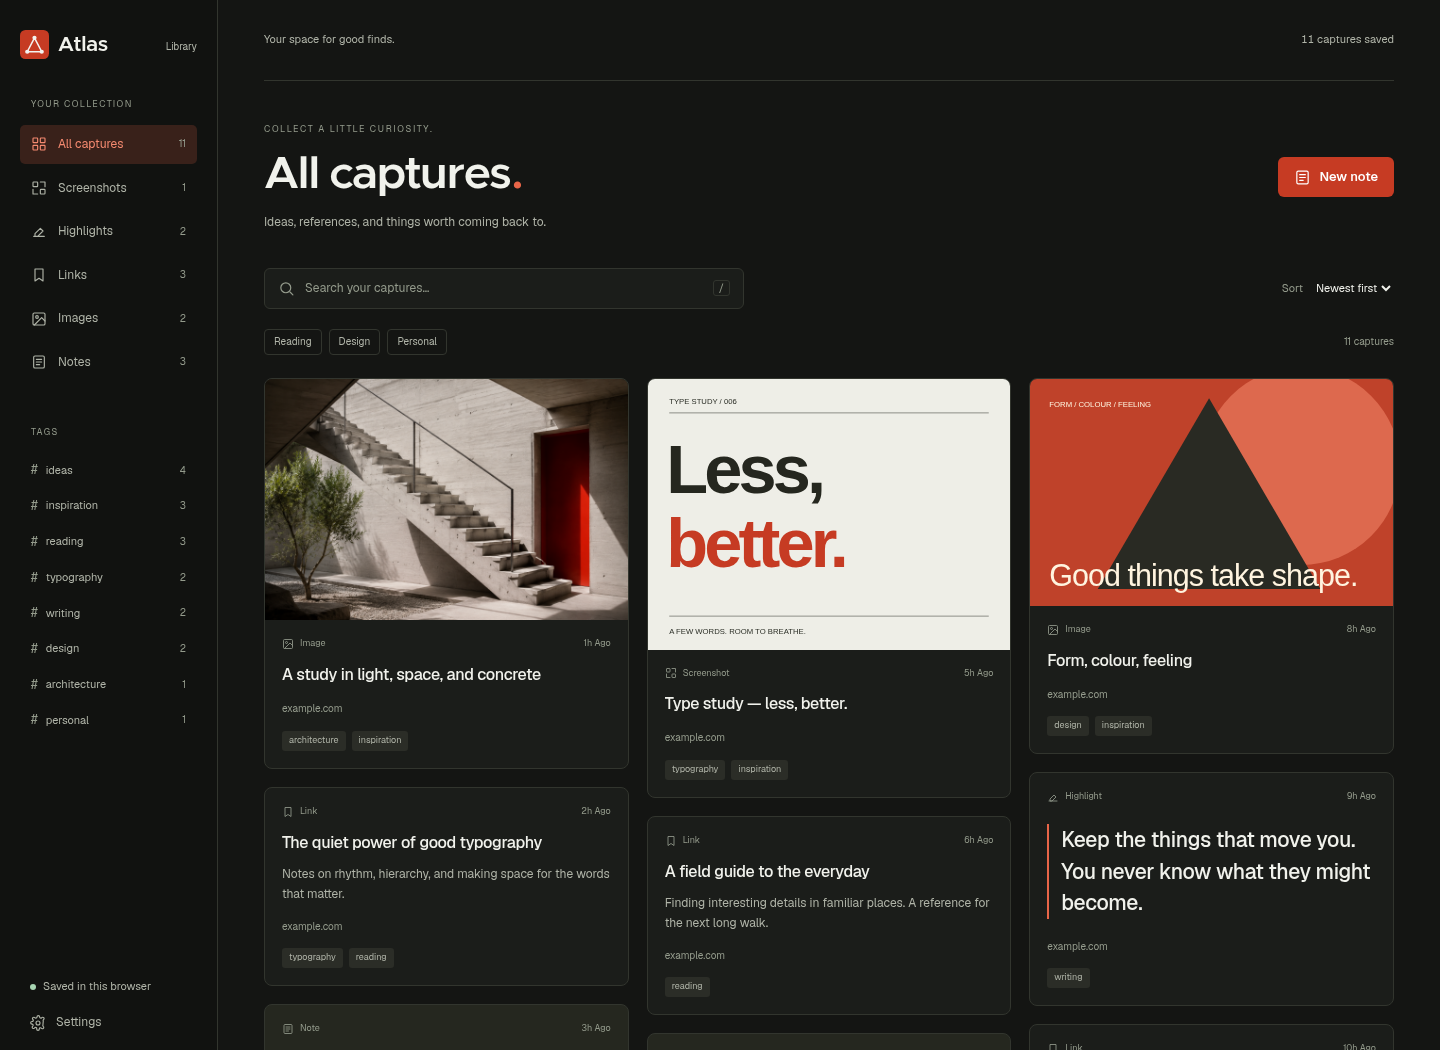The image size is (1440, 1050).
Task: Open 'Type study — less, better.' title
Action: click(x=756, y=704)
